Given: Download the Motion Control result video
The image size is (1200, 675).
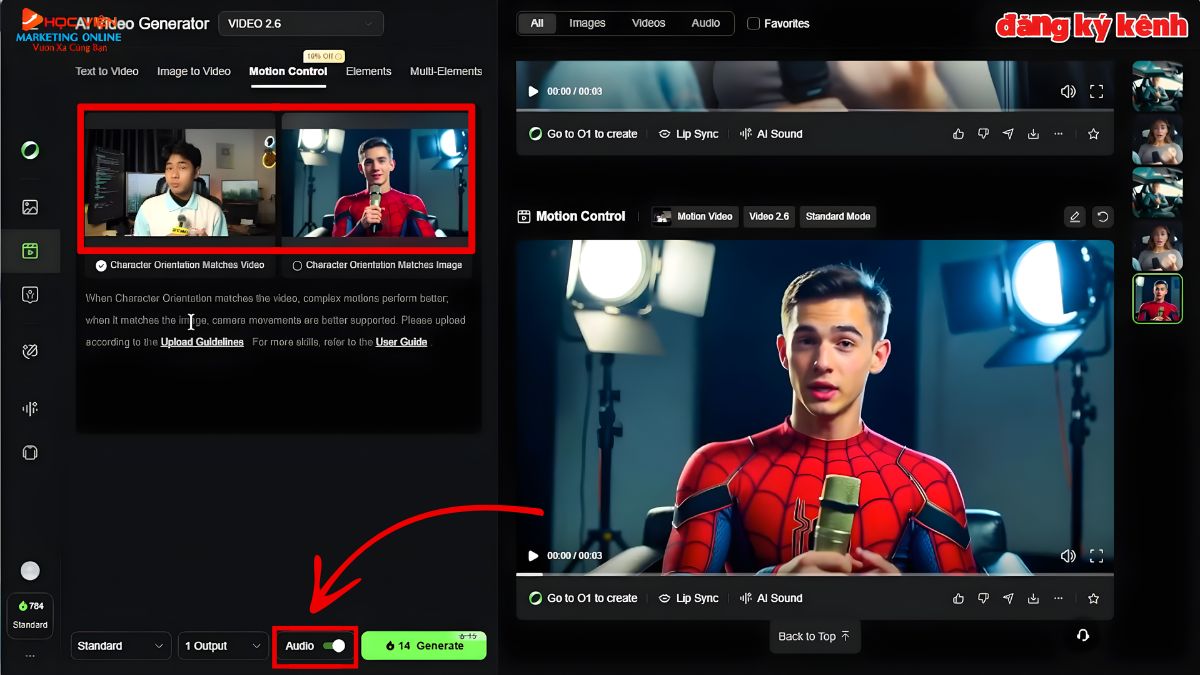Looking at the screenshot, I should (1033, 597).
